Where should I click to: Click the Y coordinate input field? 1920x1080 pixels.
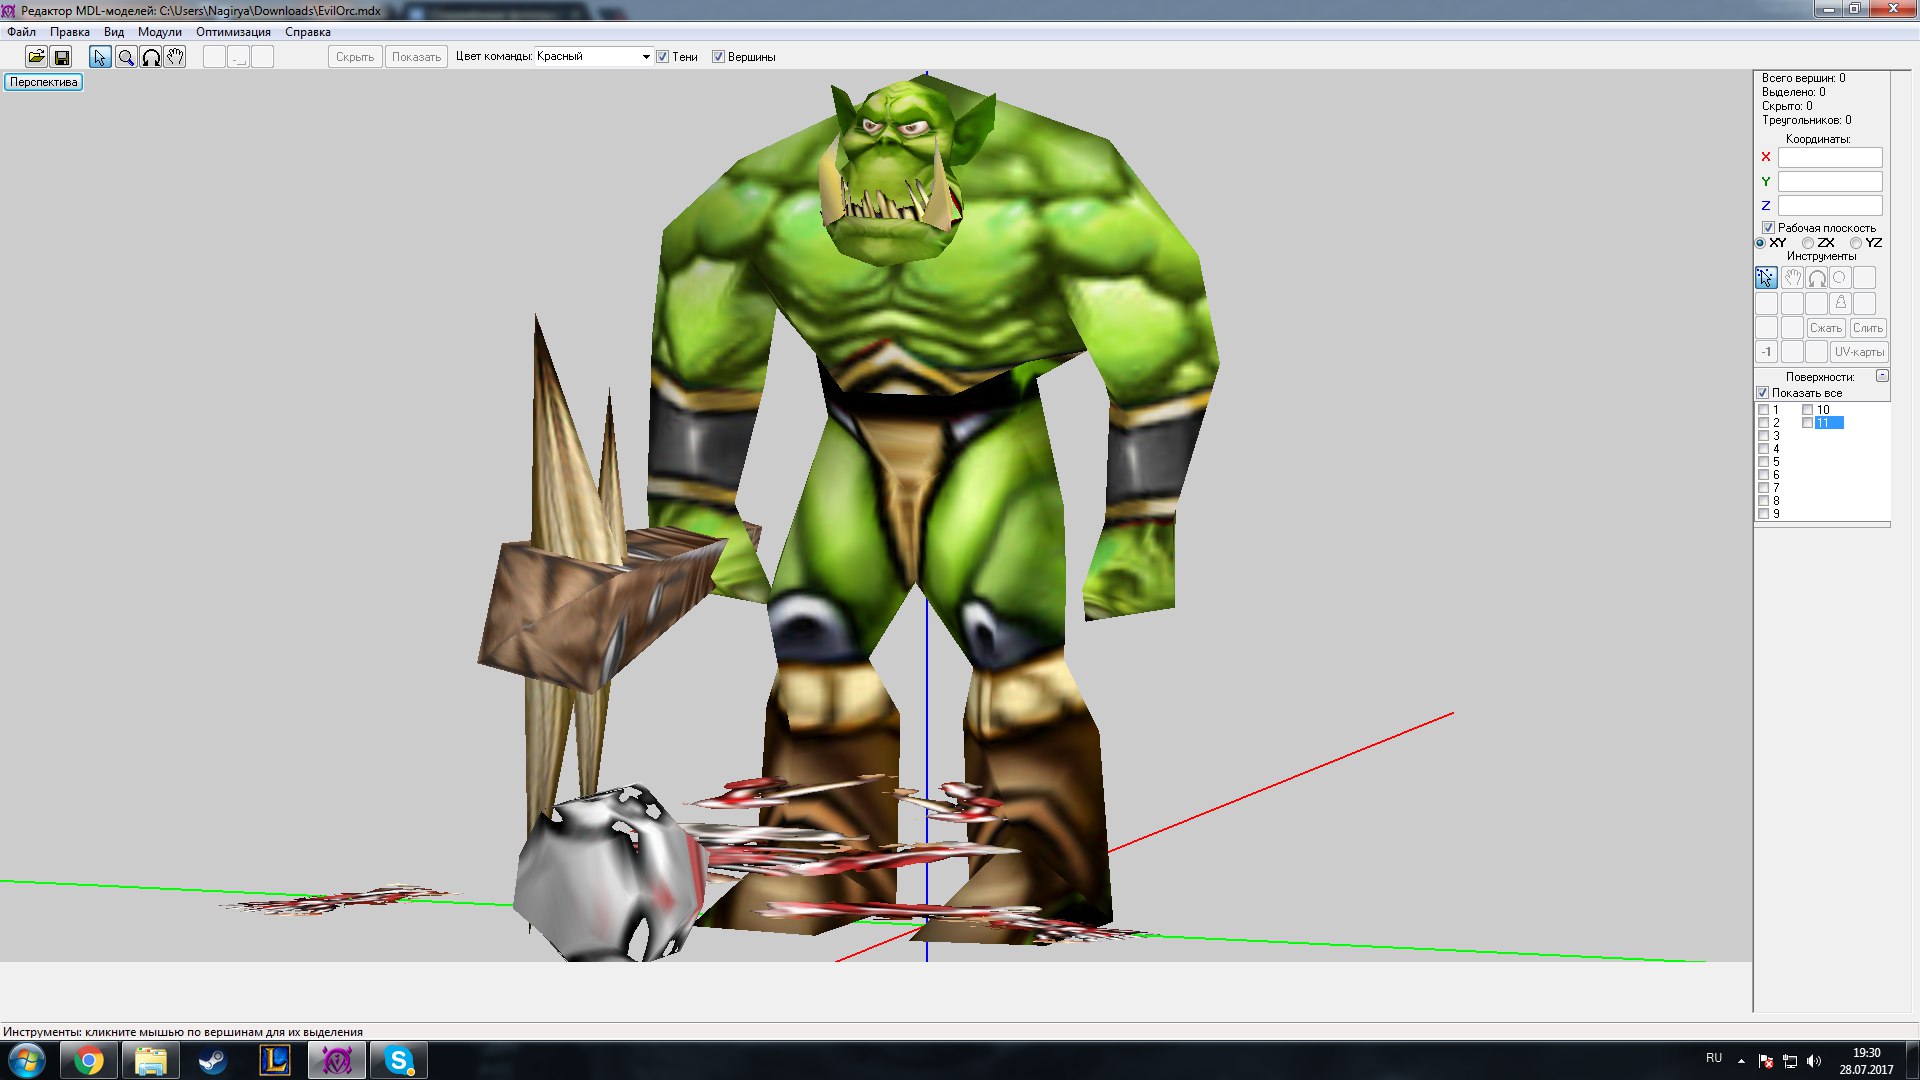tap(1830, 182)
